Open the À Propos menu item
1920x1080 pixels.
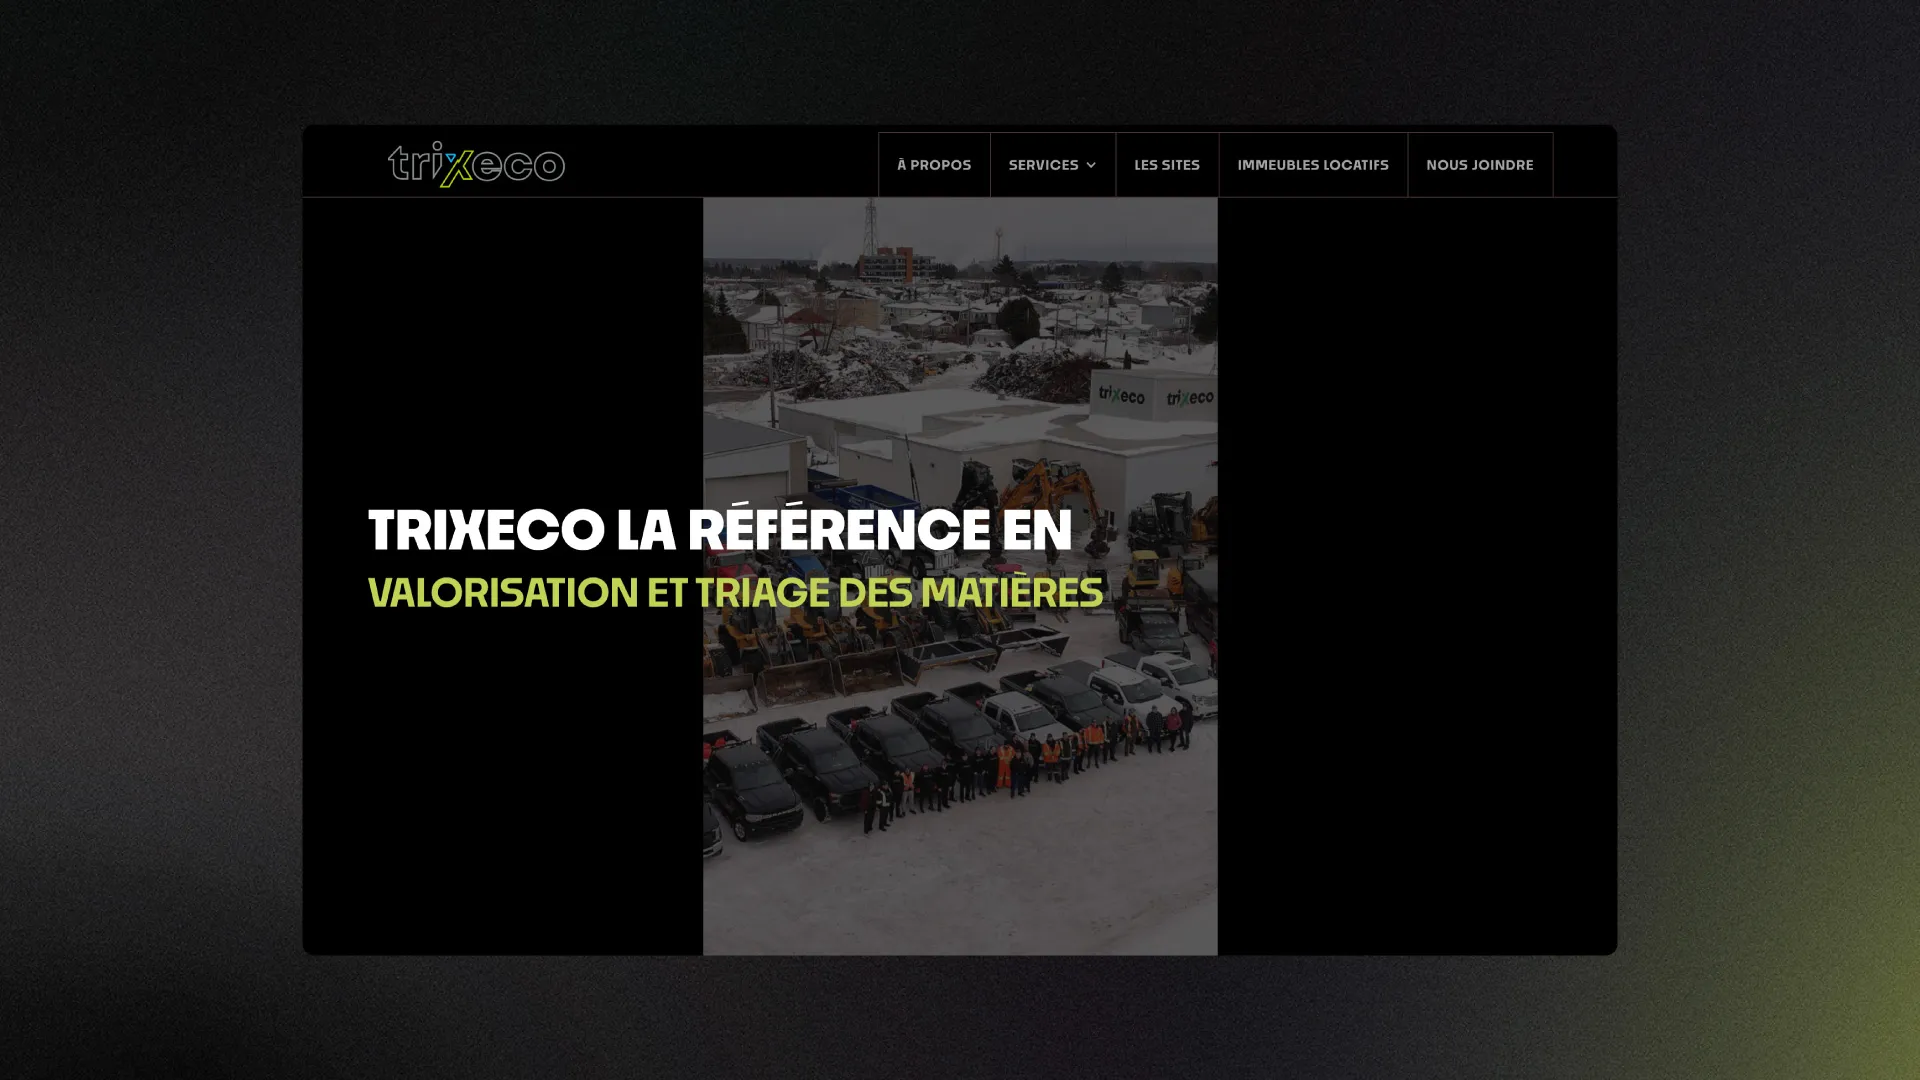pyautogui.click(x=933, y=165)
